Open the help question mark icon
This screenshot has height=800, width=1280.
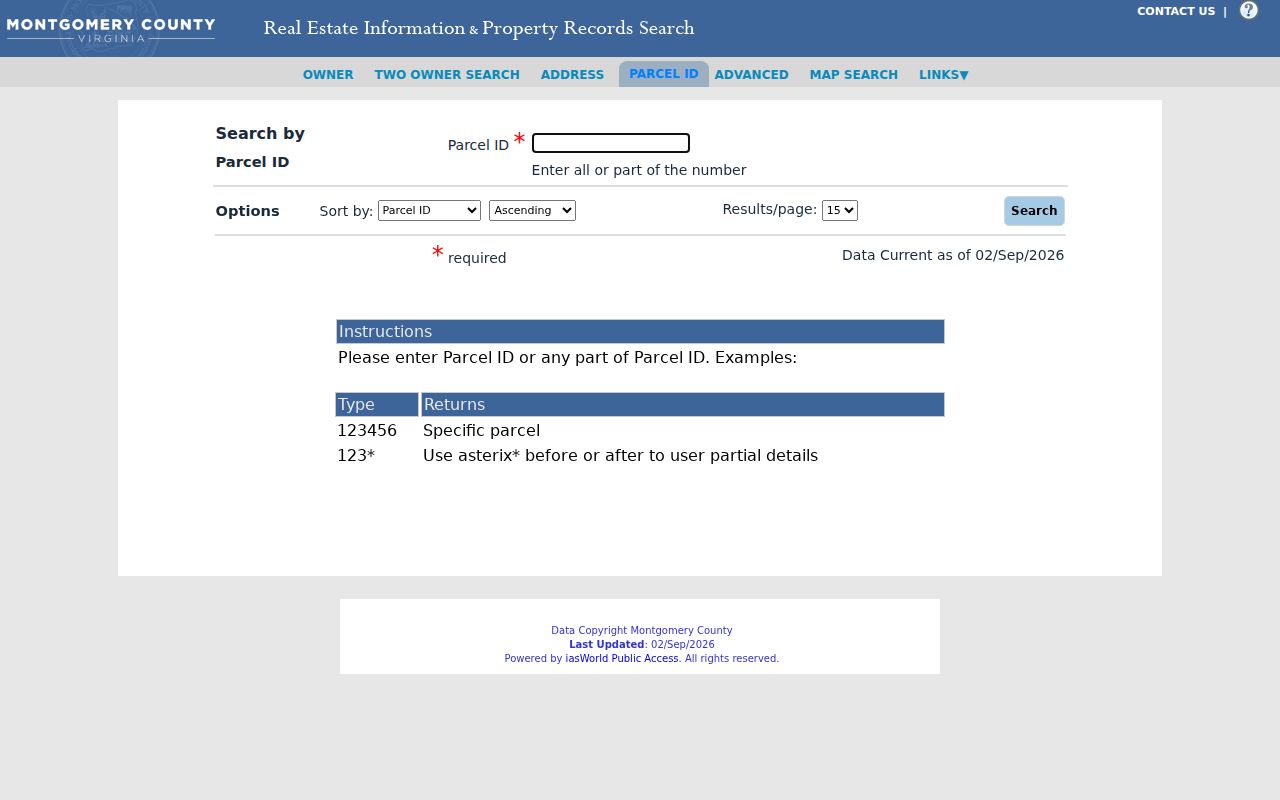tap(1248, 11)
